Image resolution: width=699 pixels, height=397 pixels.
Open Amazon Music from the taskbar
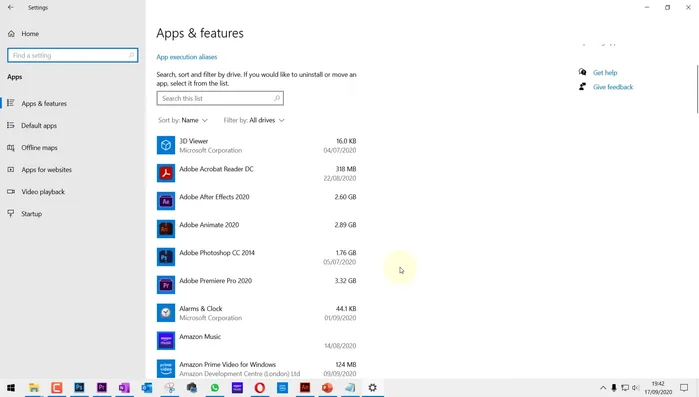tap(237, 388)
